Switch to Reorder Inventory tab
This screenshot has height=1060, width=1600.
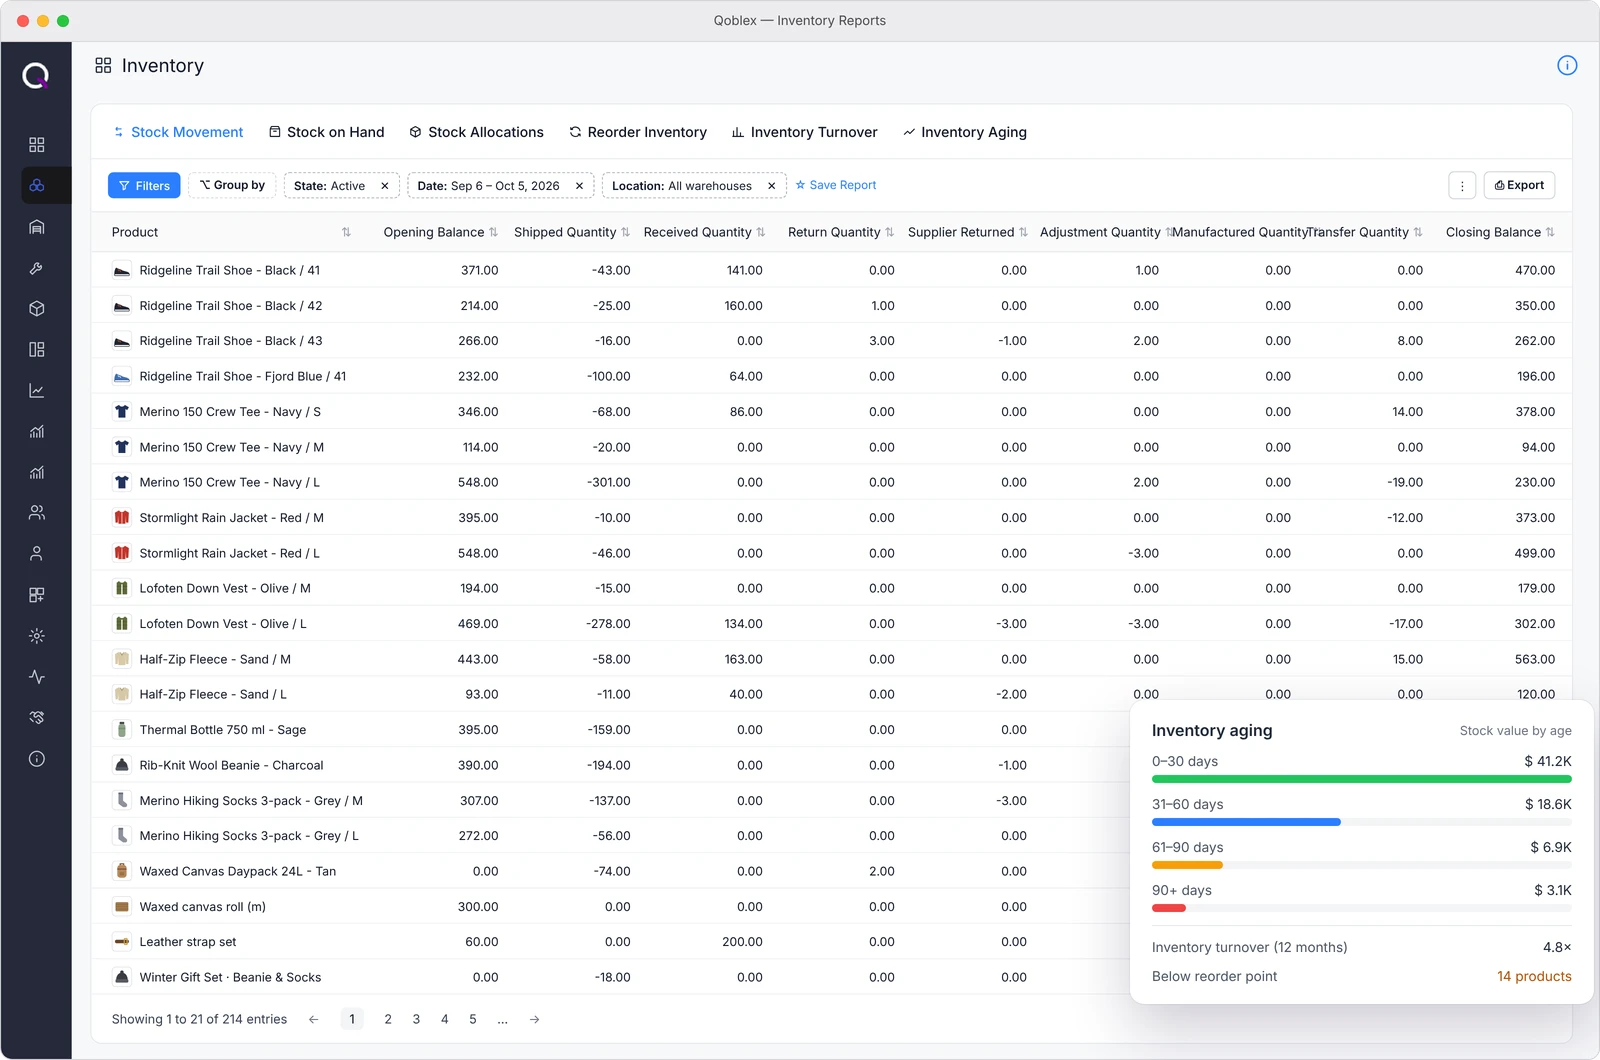[x=638, y=132]
